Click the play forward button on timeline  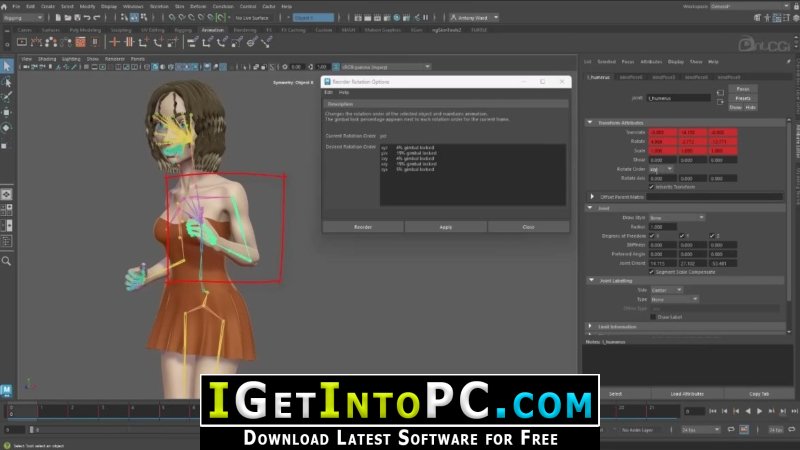(x=760, y=411)
